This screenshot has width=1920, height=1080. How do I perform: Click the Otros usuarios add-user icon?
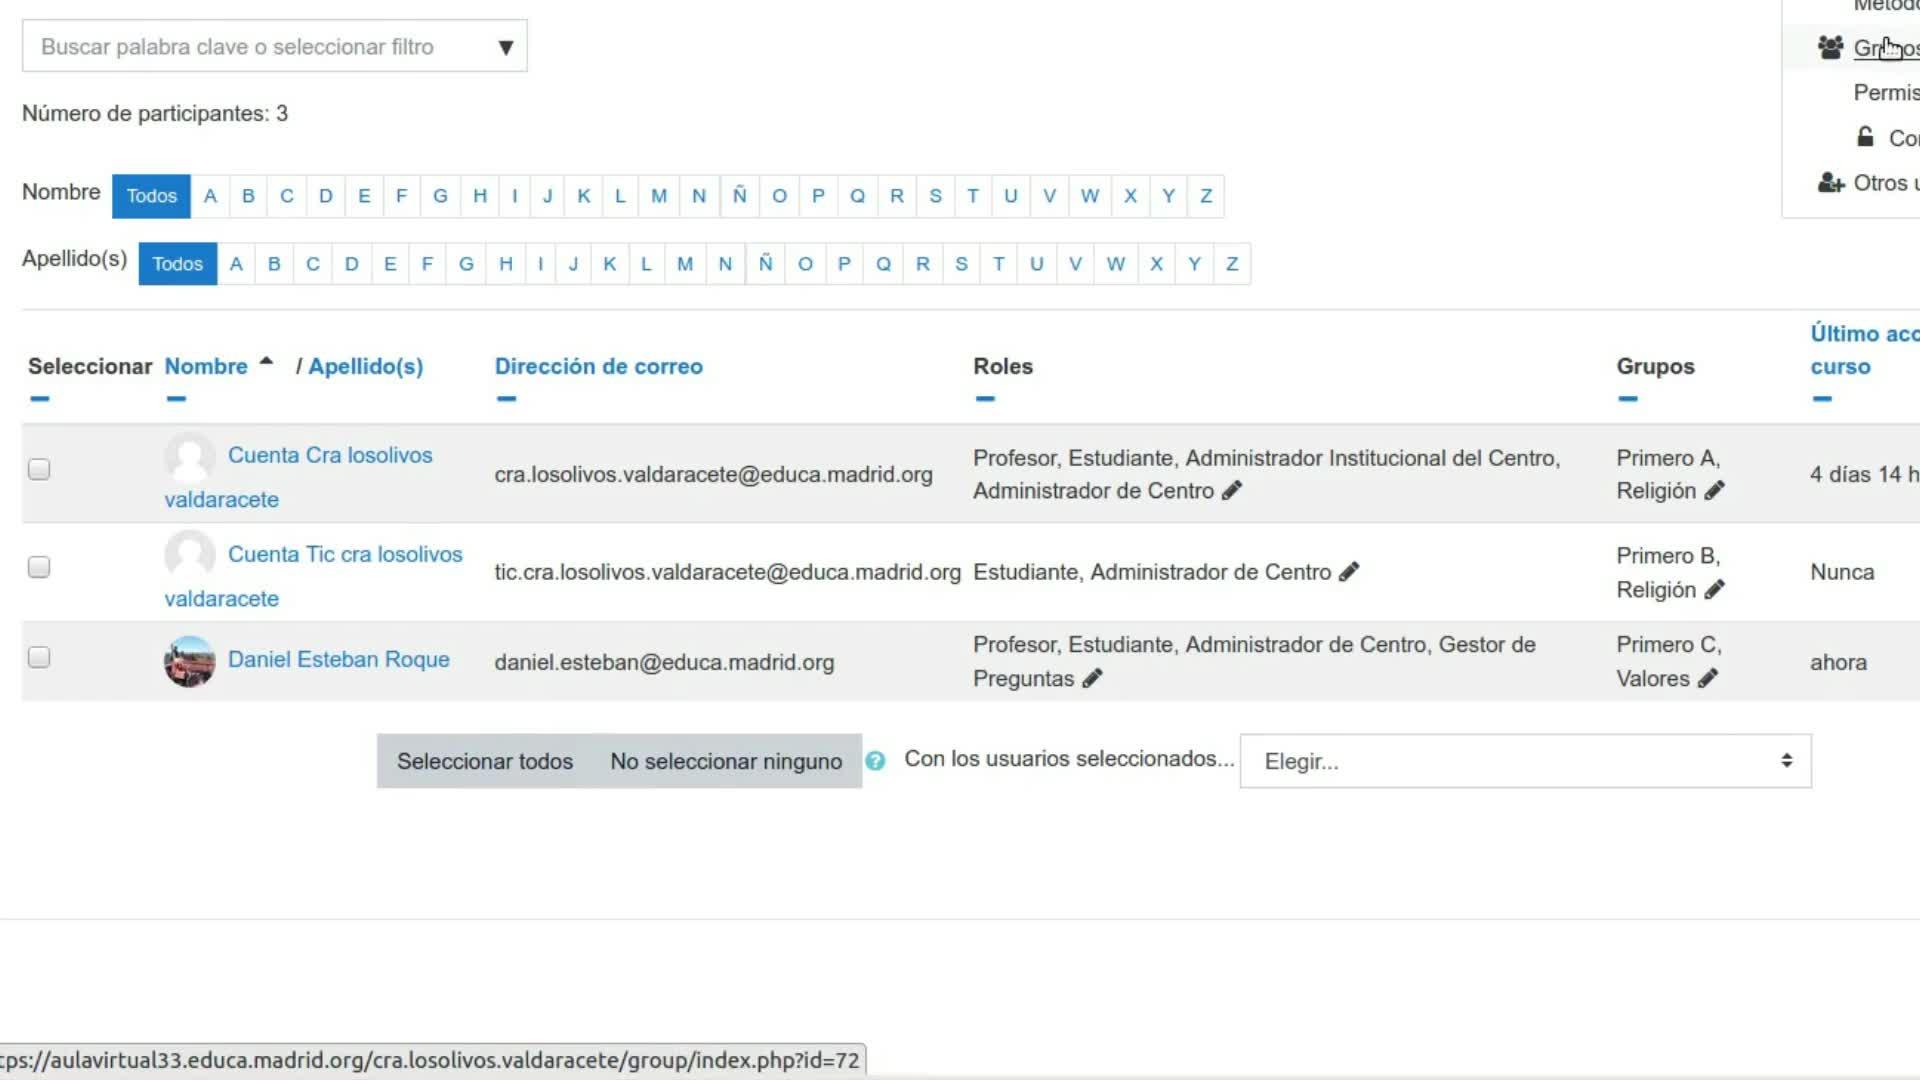(1830, 183)
